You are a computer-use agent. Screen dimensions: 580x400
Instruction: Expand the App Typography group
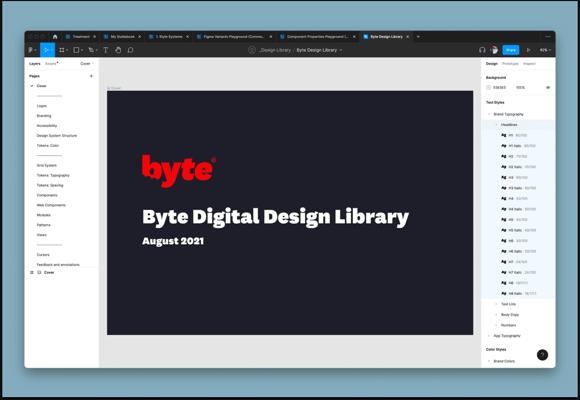click(x=489, y=336)
